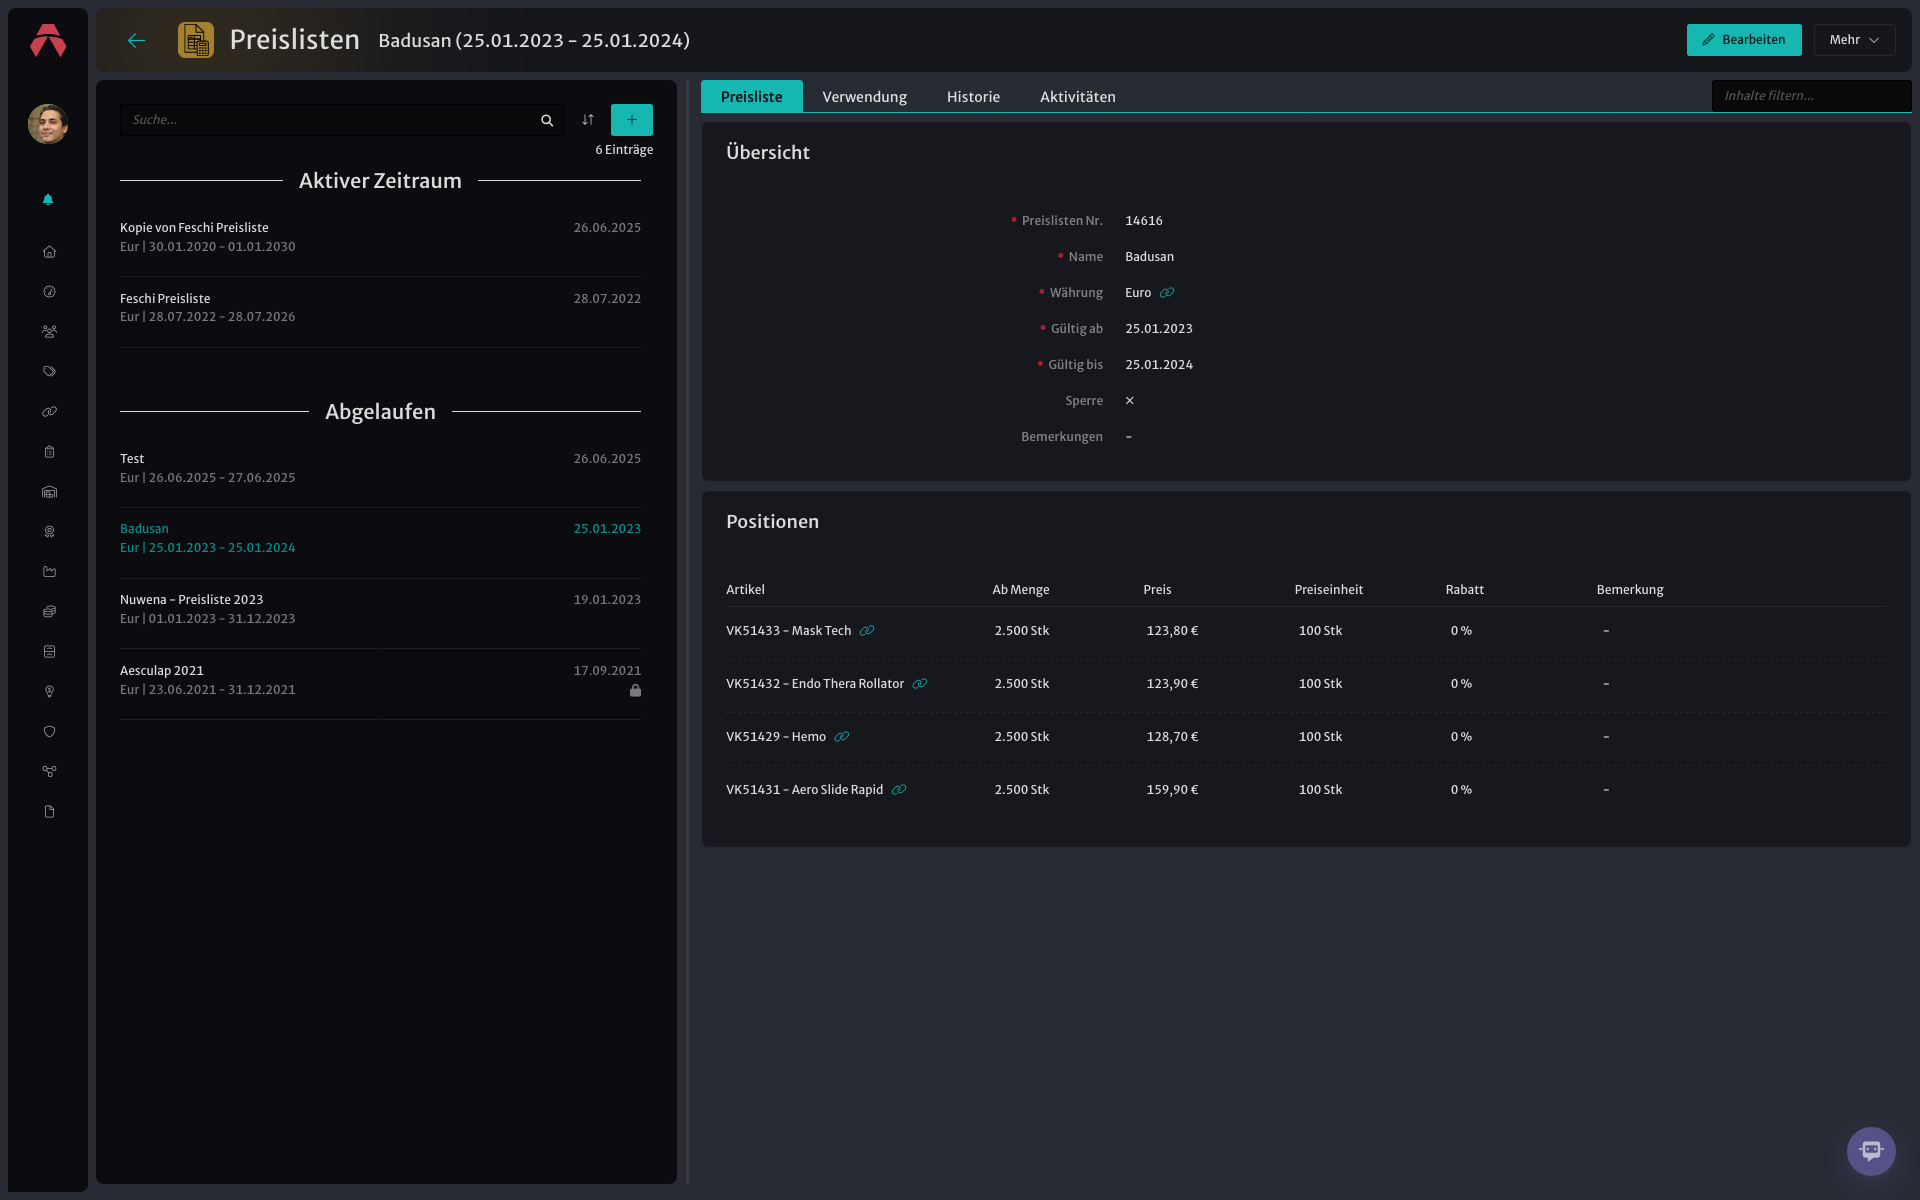The width and height of the screenshot is (1920, 1200).
Task: Expand the Mehr dropdown menu
Action: 1854,40
